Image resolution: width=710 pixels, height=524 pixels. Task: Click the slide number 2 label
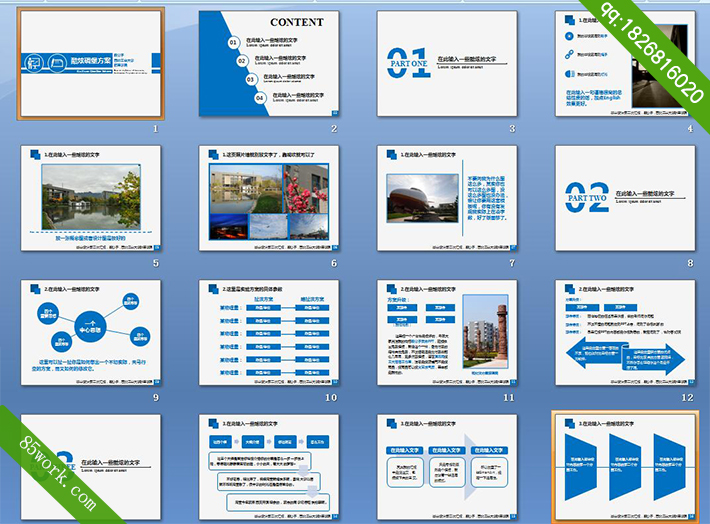(334, 129)
